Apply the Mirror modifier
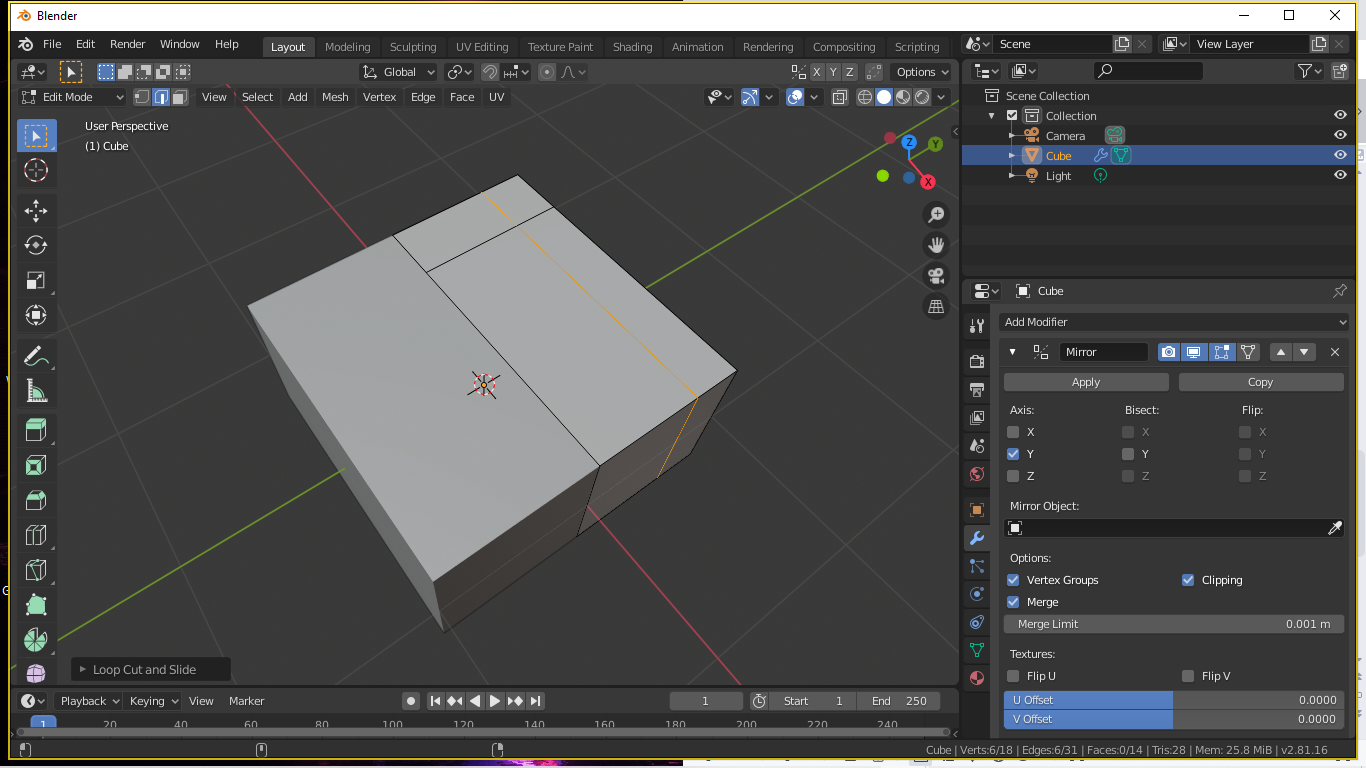This screenshot has height=768, width=1366. point(1085,381)
